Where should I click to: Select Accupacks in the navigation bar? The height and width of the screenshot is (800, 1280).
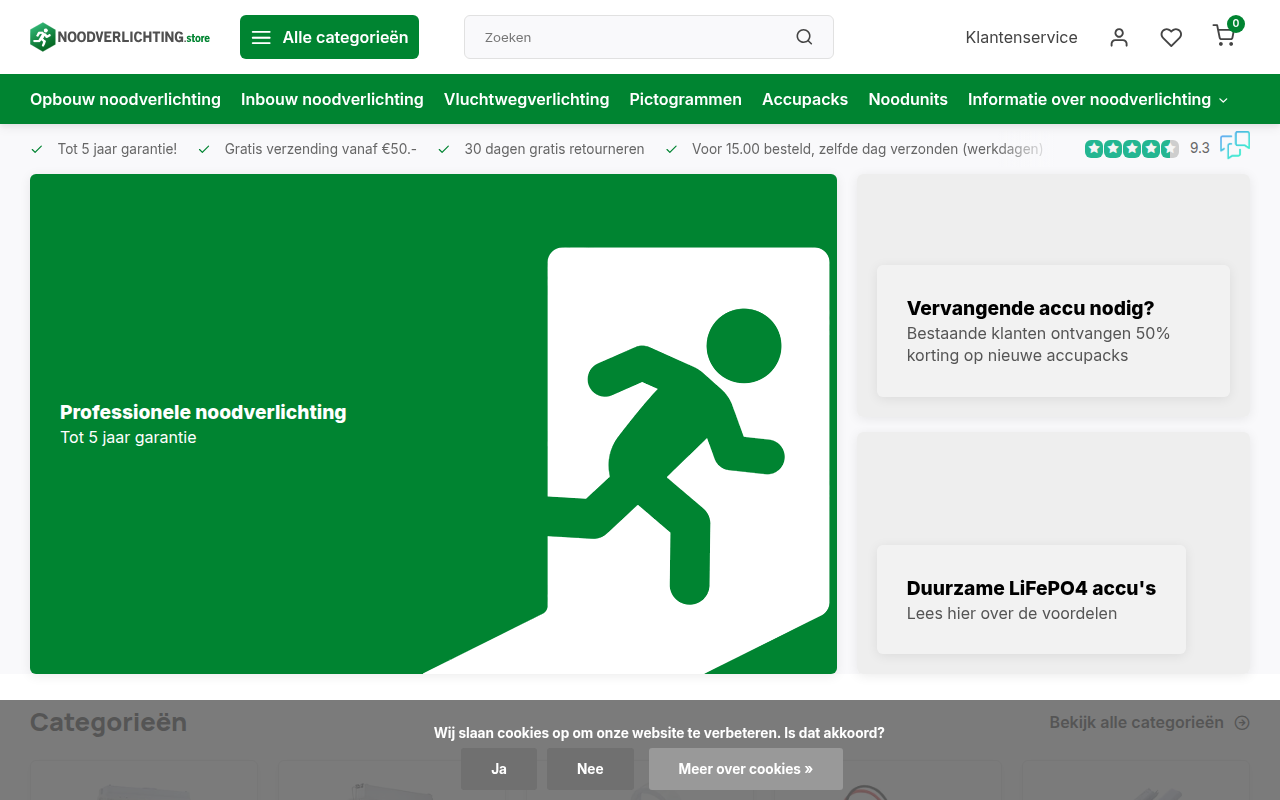coord(805,99)
